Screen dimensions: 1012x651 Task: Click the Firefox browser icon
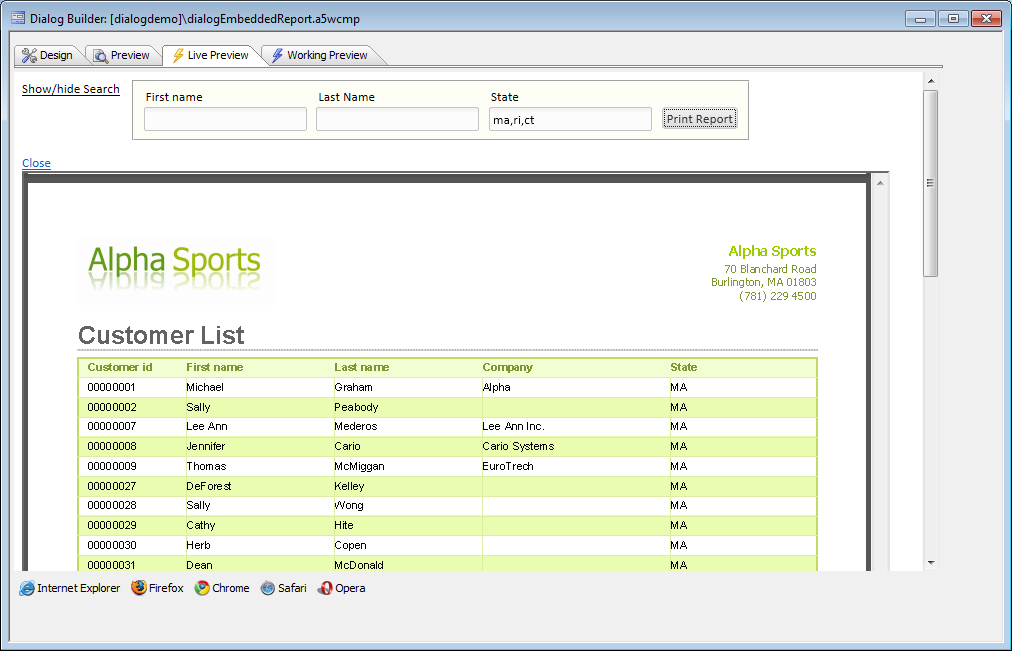click(x=139, y=588)
